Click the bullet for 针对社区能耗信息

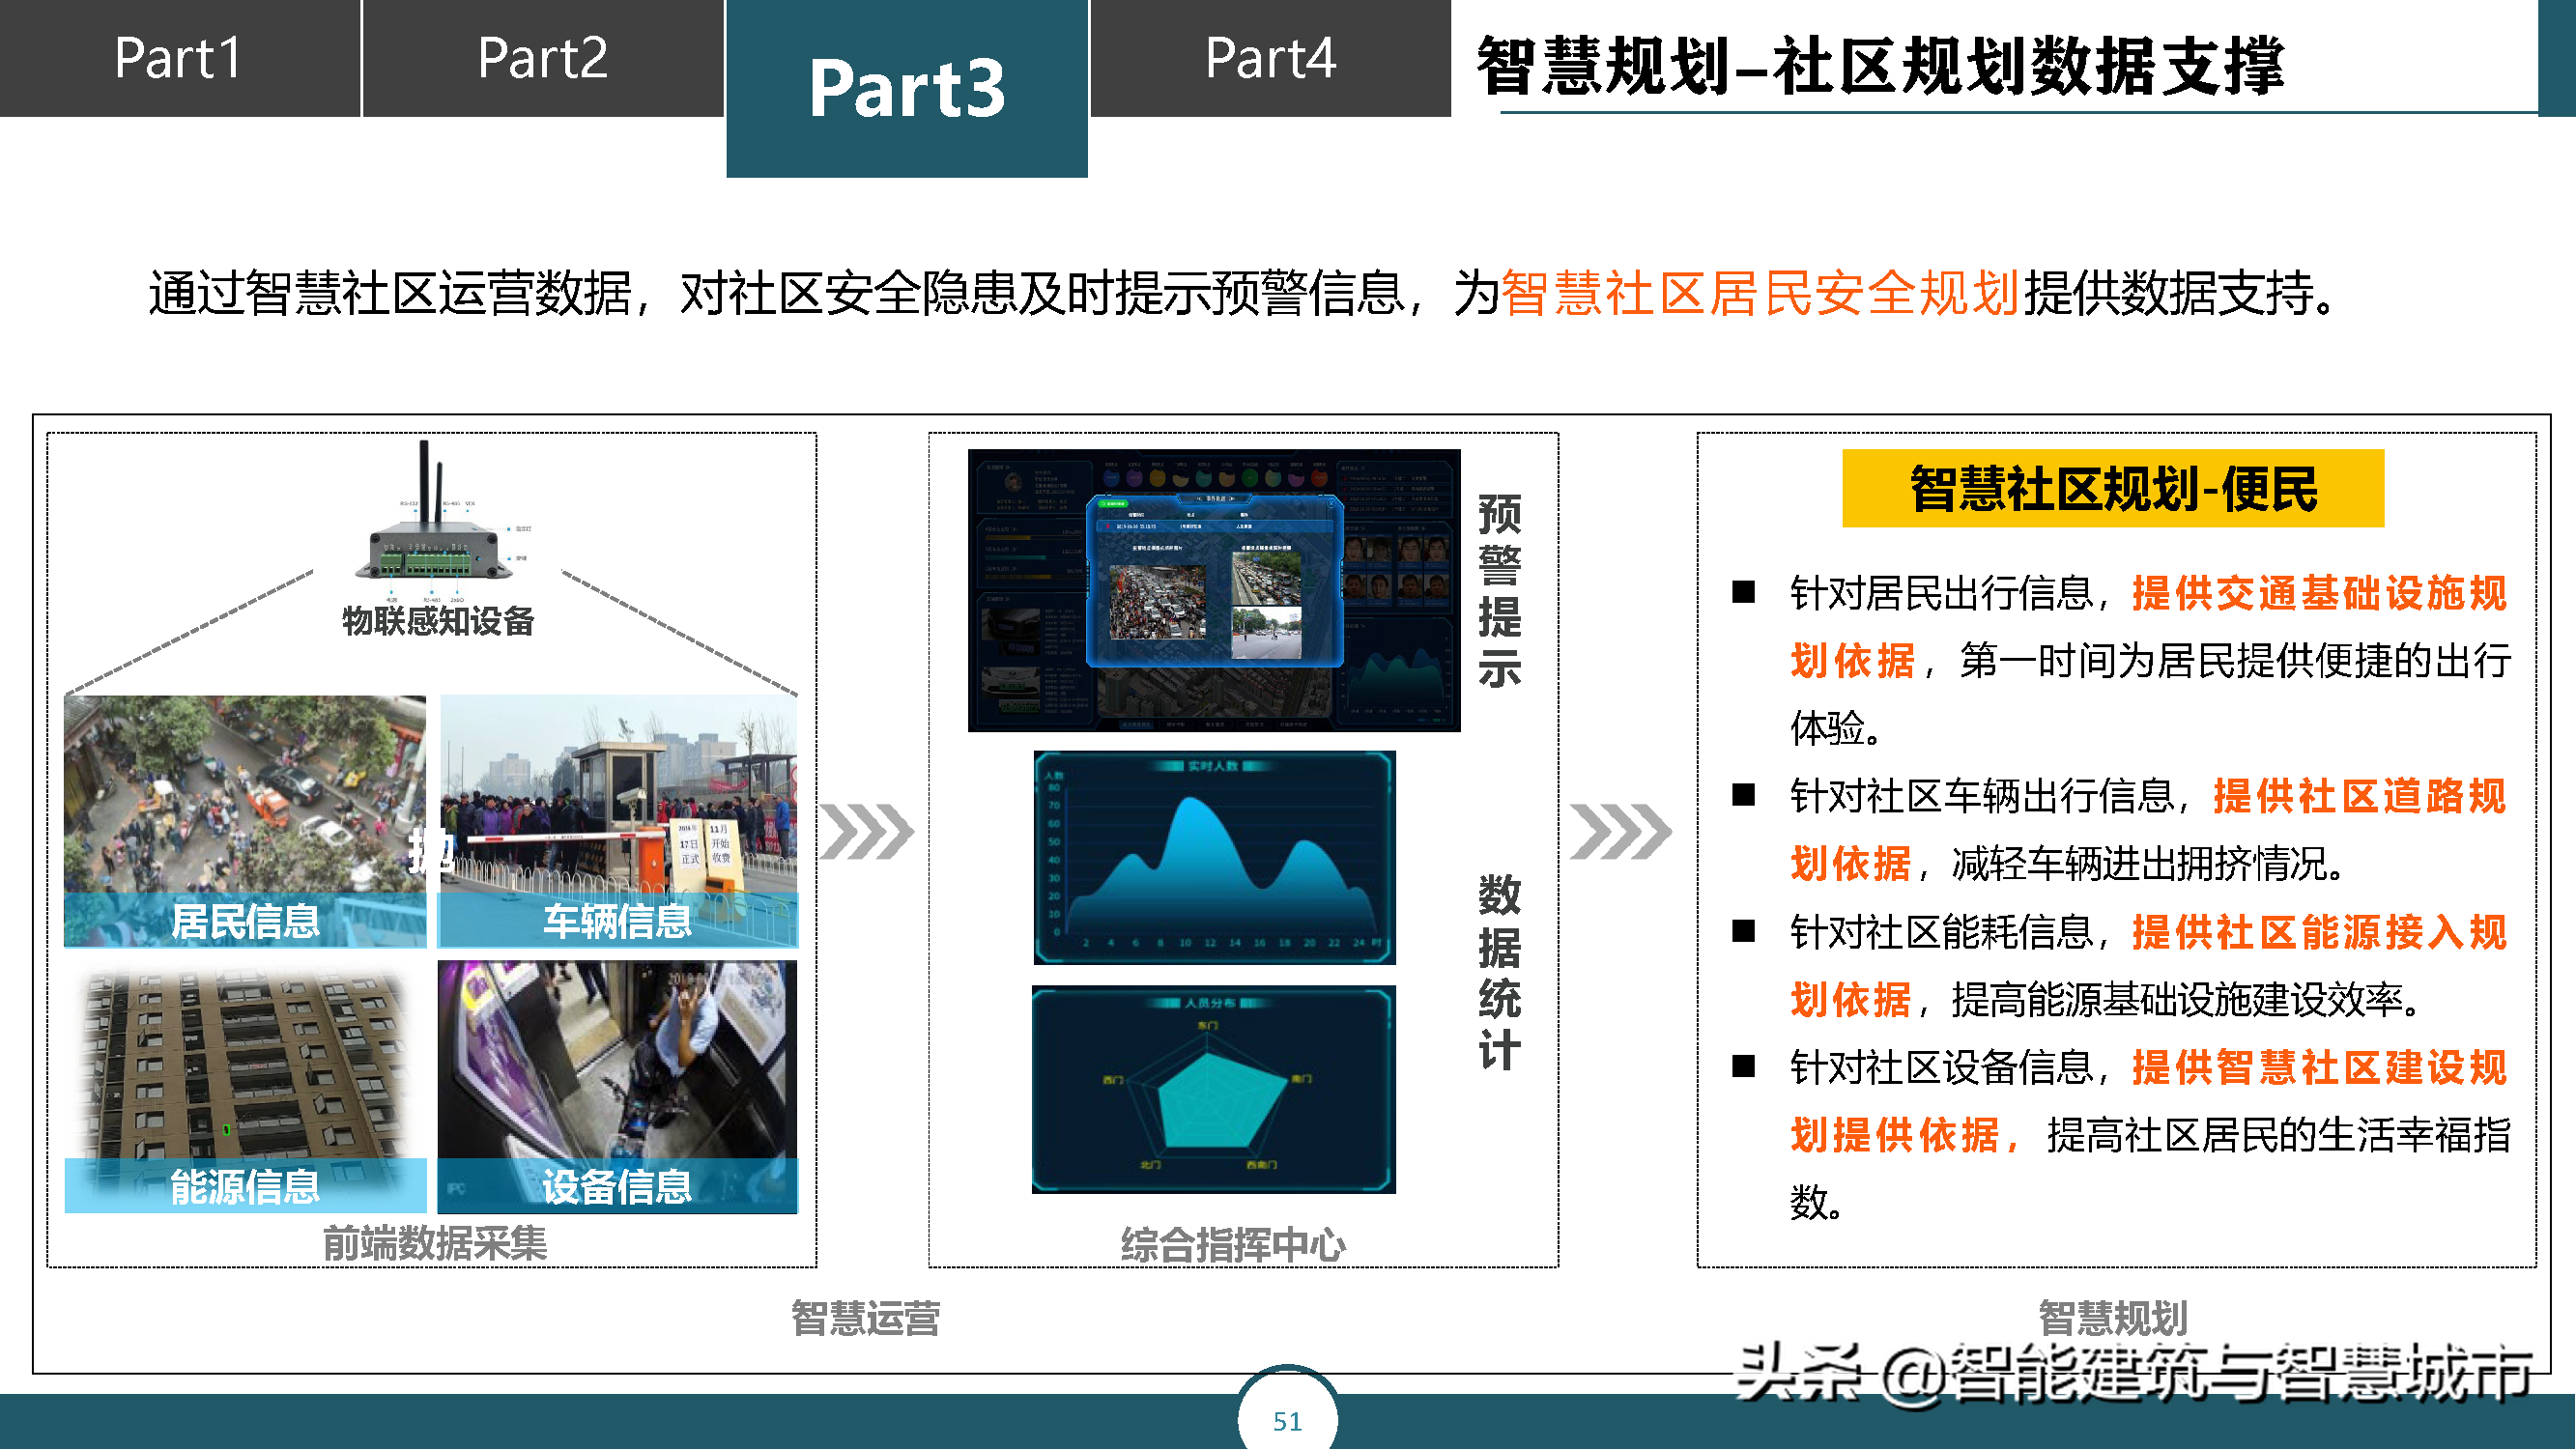(x=1744, y=931)
